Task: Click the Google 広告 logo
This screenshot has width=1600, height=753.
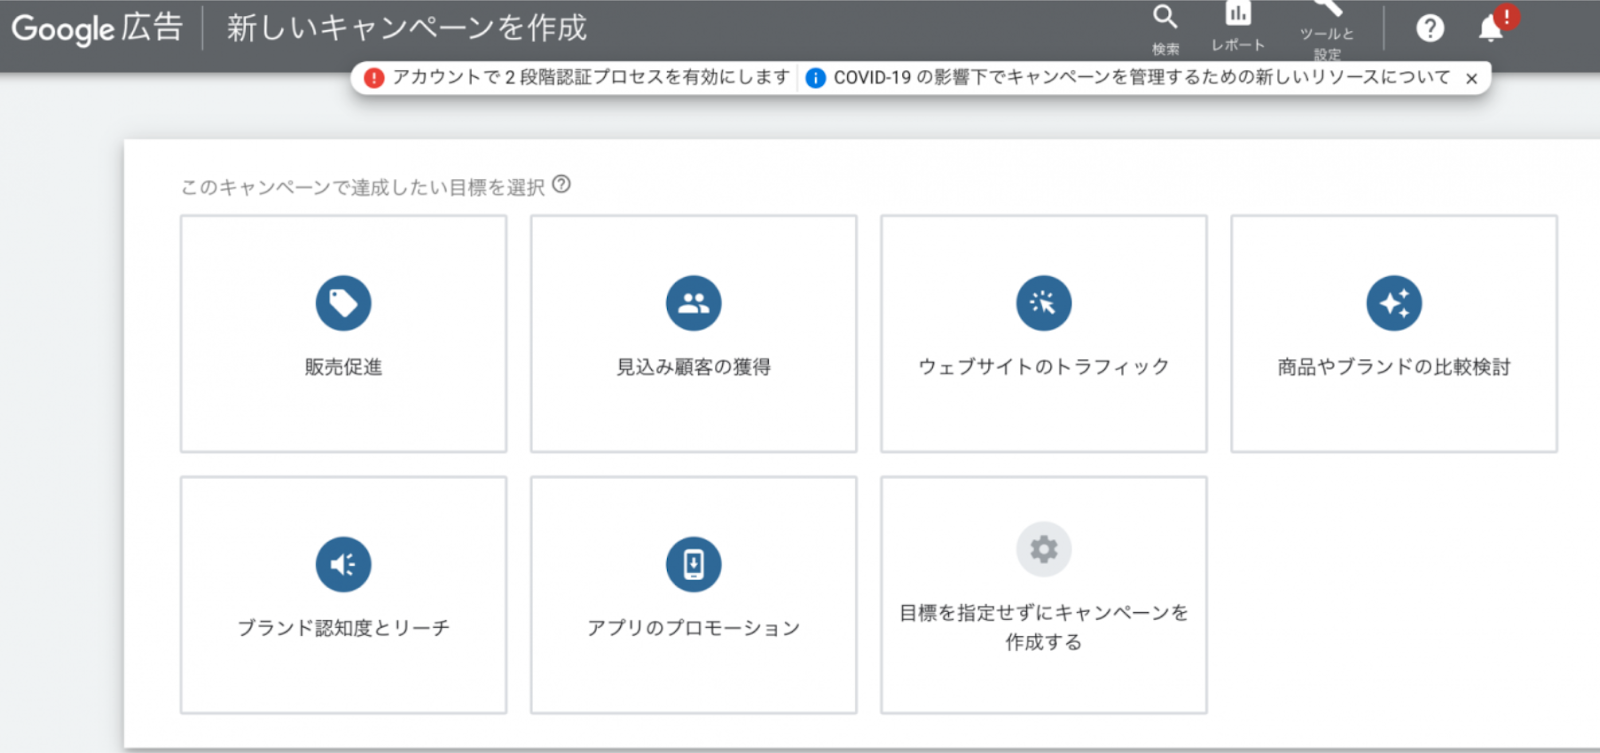Action: click(97, 28)
